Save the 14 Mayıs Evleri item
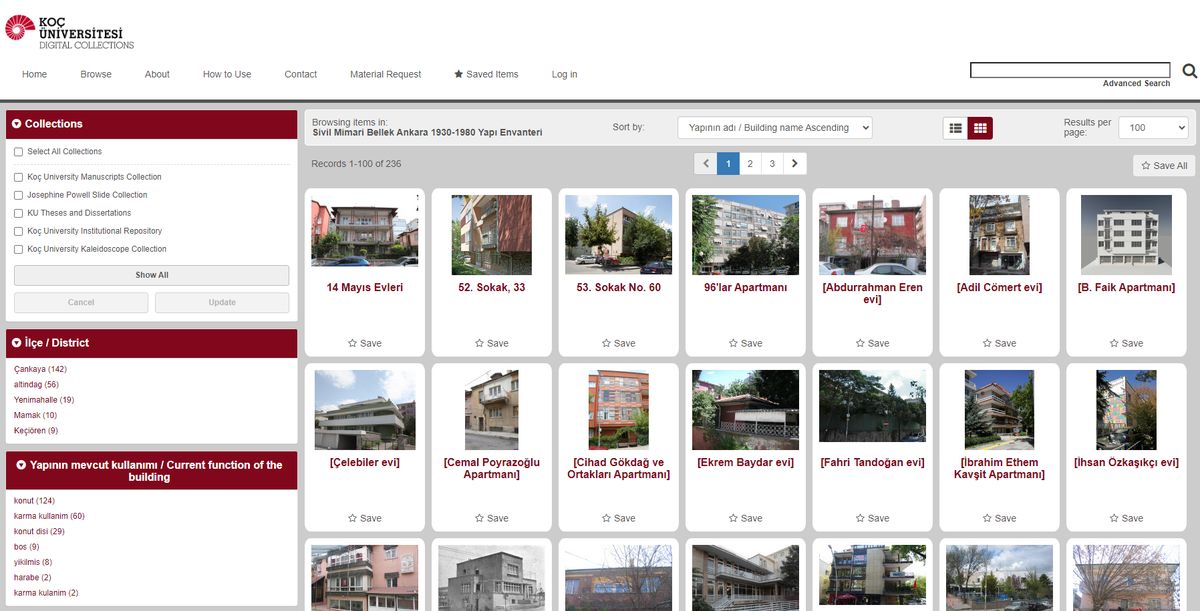This screenshot has height=611, width=1200. coord(364,343)
